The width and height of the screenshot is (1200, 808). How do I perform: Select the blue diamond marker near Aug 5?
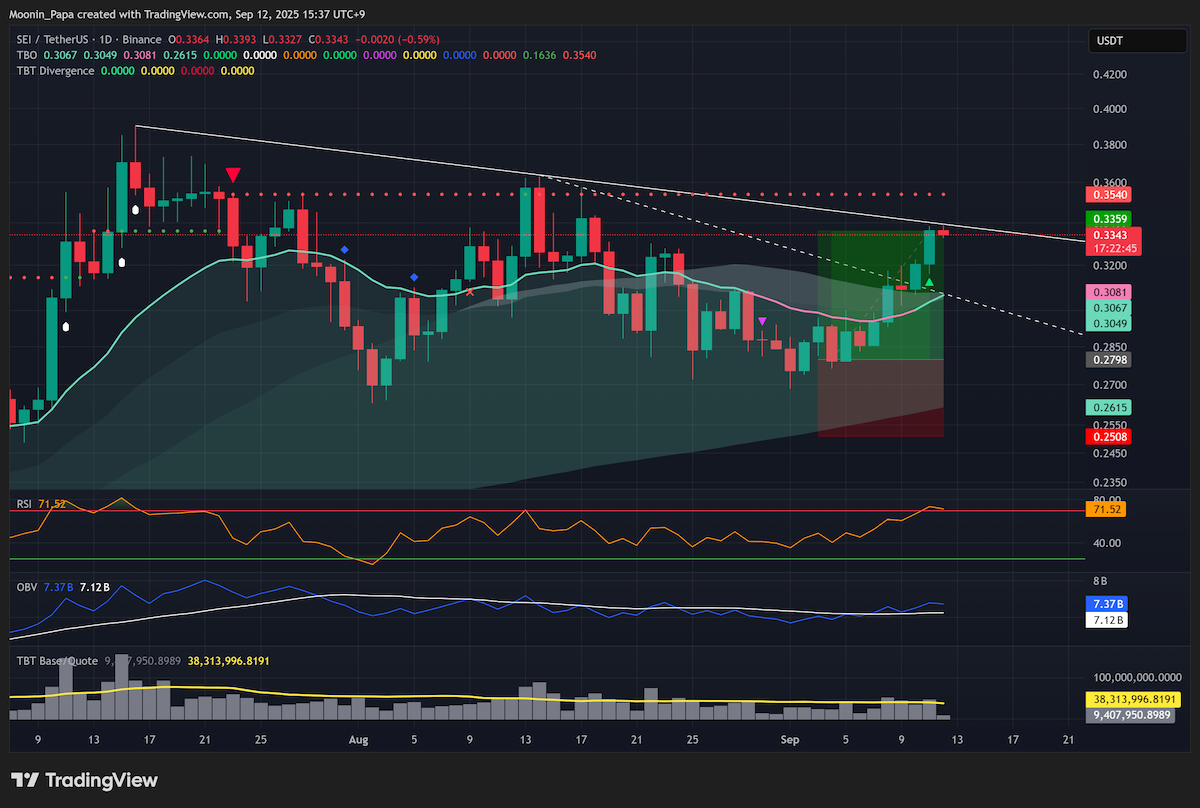point(414,276)
